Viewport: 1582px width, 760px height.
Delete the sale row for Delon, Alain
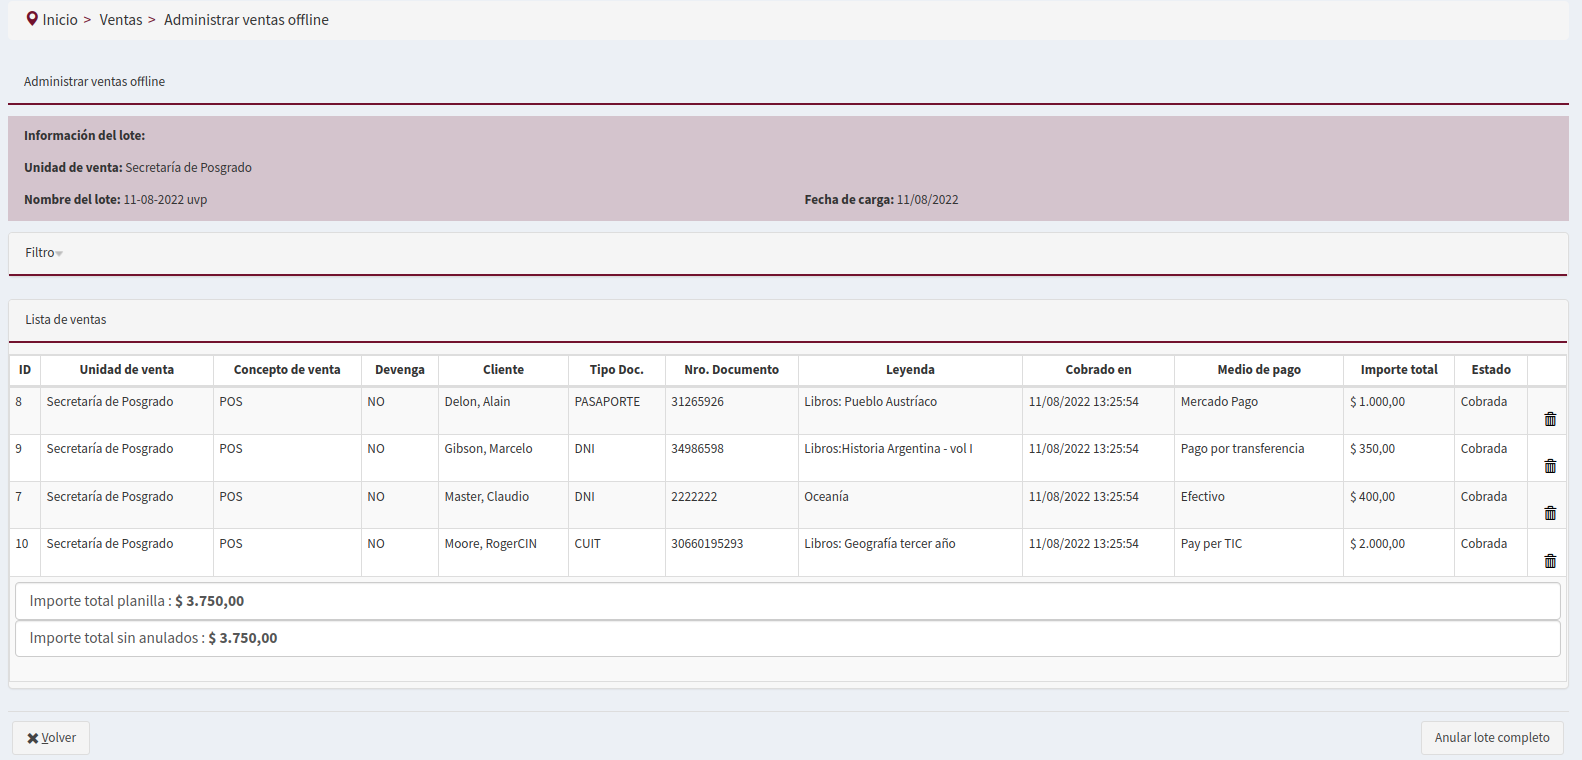coord(1550,419)
